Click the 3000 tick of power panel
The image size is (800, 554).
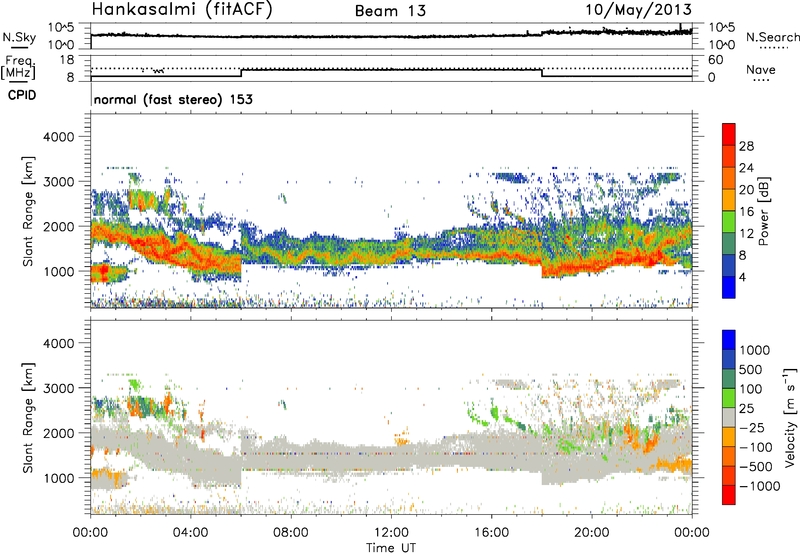(58, 182)
